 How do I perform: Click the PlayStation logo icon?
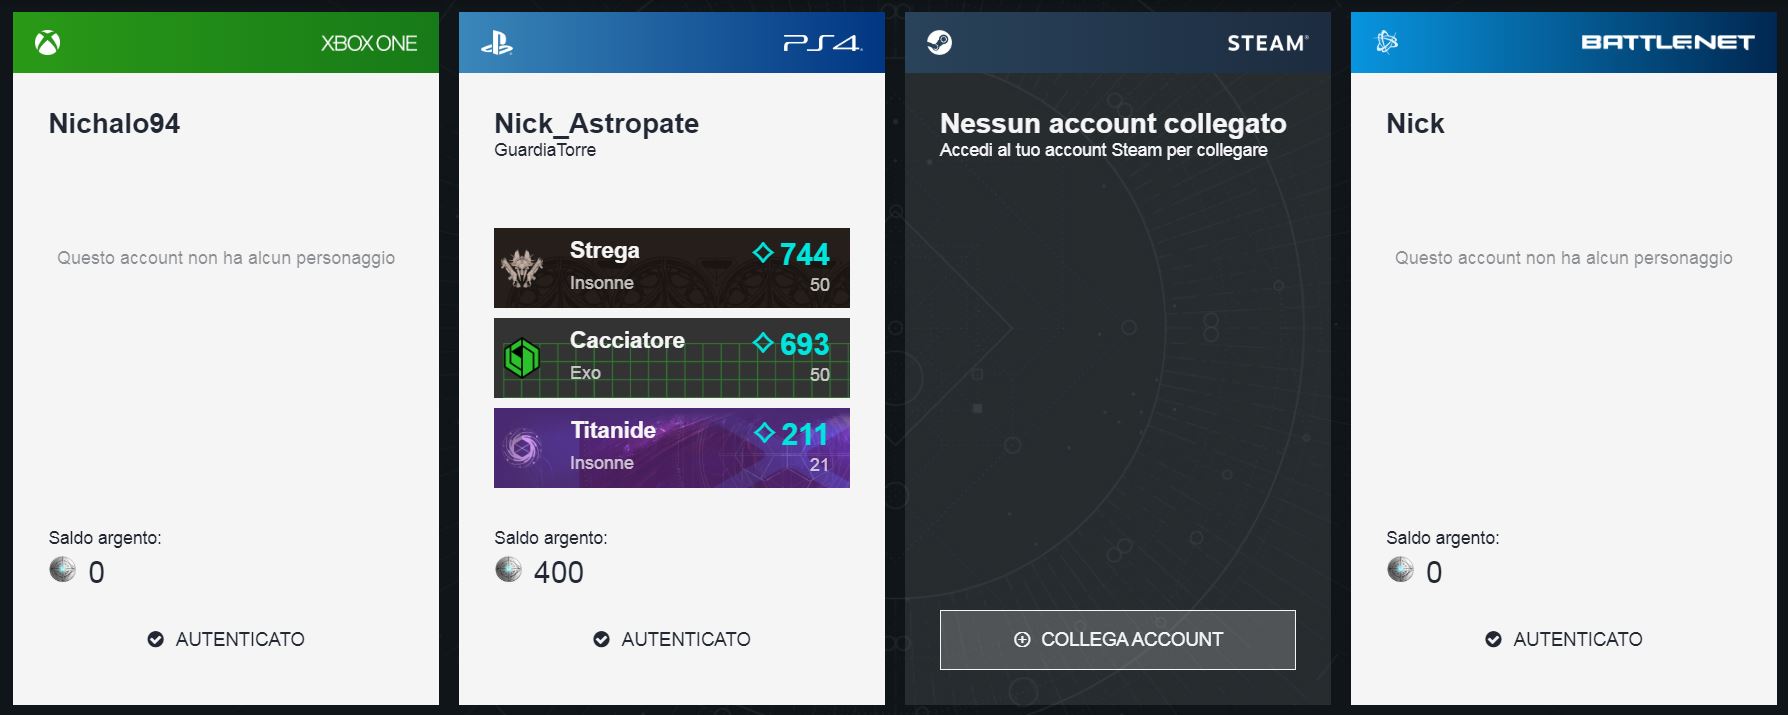tap(496, 43)
